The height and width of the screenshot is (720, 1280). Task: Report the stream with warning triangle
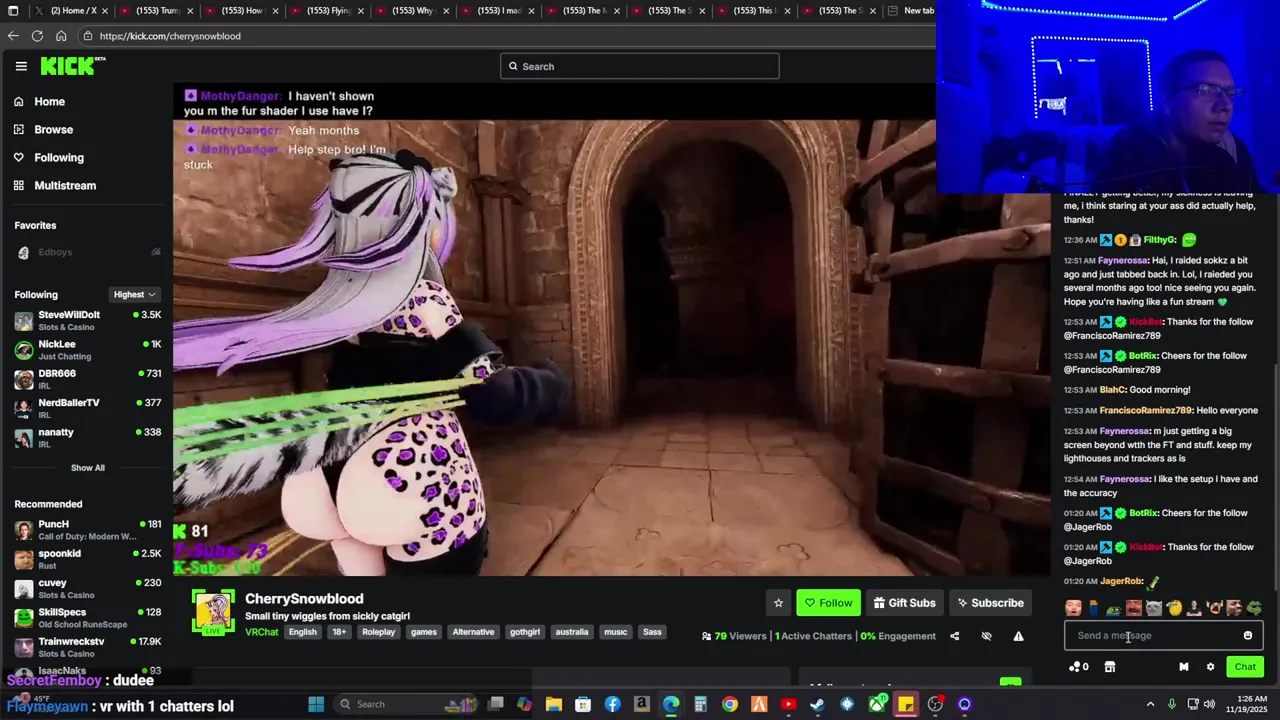pyautogui.click(x=1018, y=636)
